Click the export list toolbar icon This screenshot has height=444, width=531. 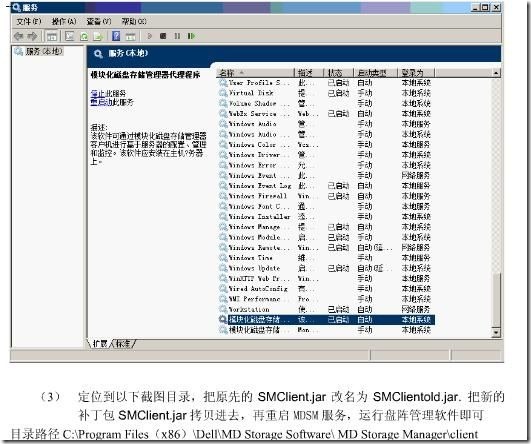click(x=98, y=36)
